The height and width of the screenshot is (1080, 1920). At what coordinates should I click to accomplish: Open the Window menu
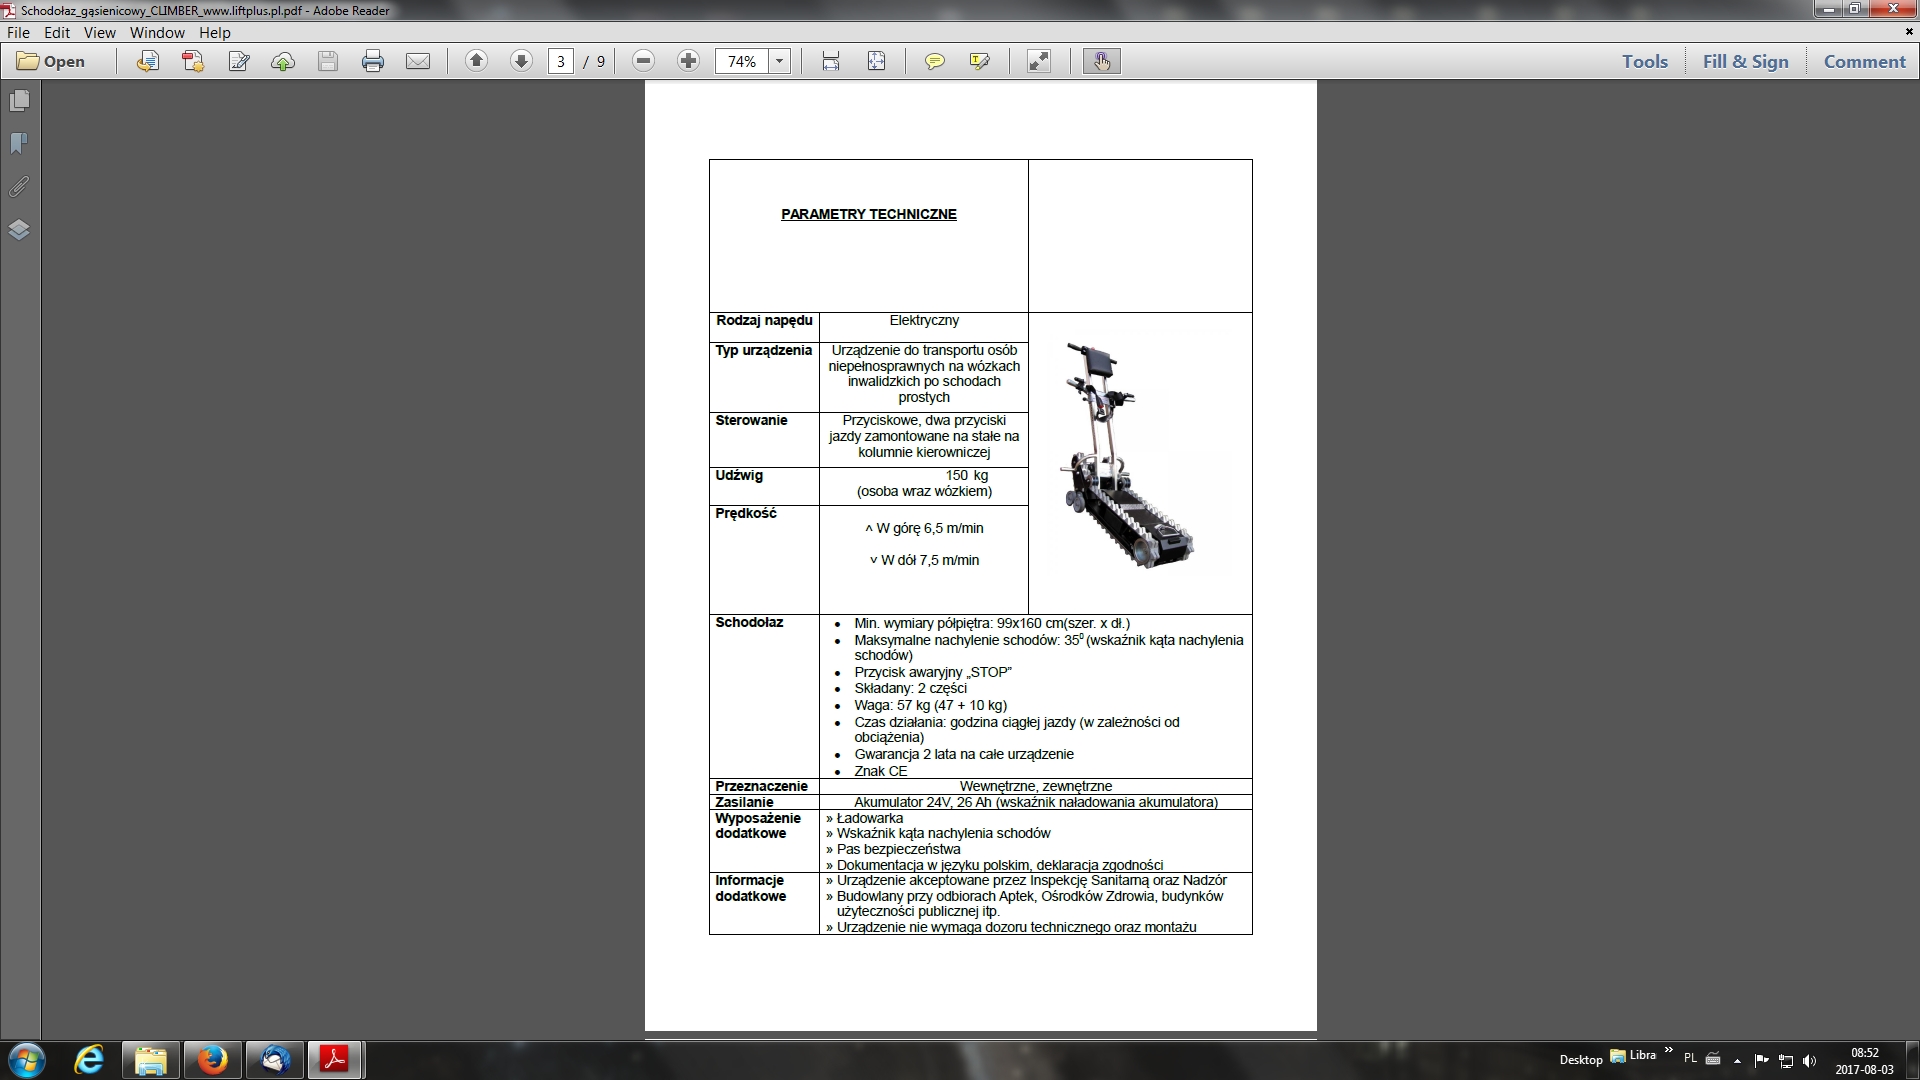tap(157, 33)
